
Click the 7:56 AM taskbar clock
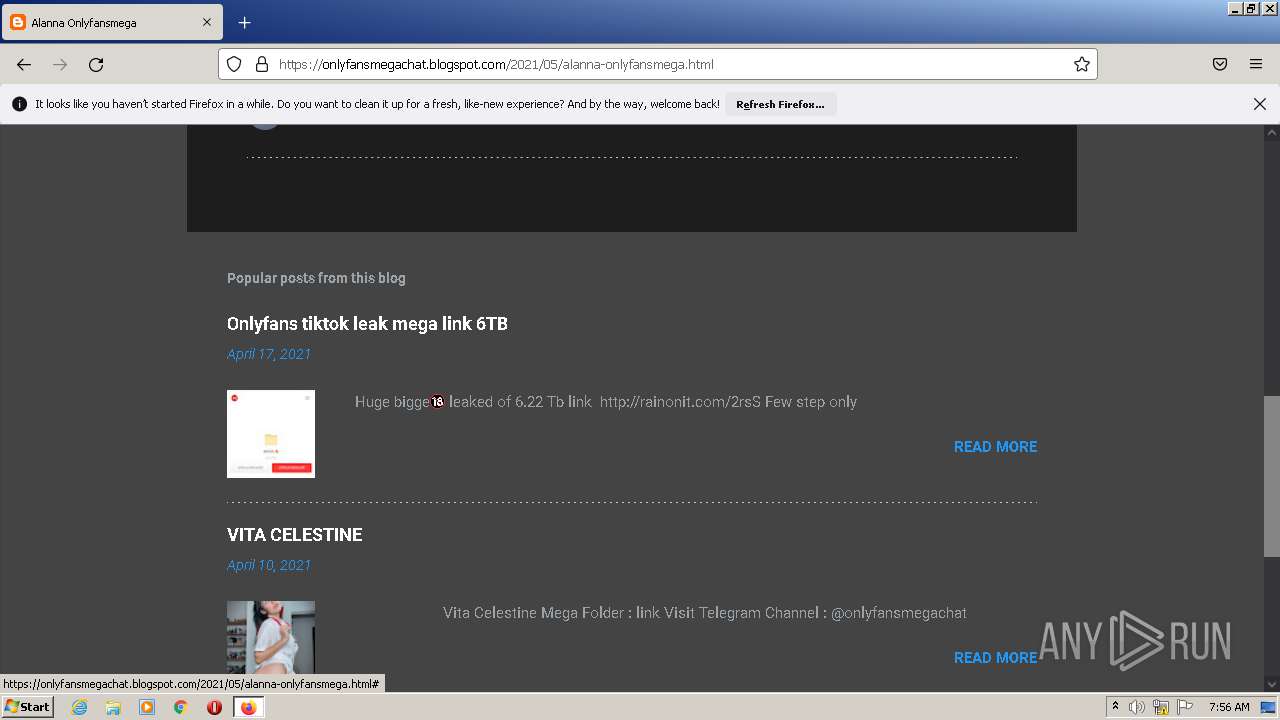pyautogui.click(x=1229, y=707)
